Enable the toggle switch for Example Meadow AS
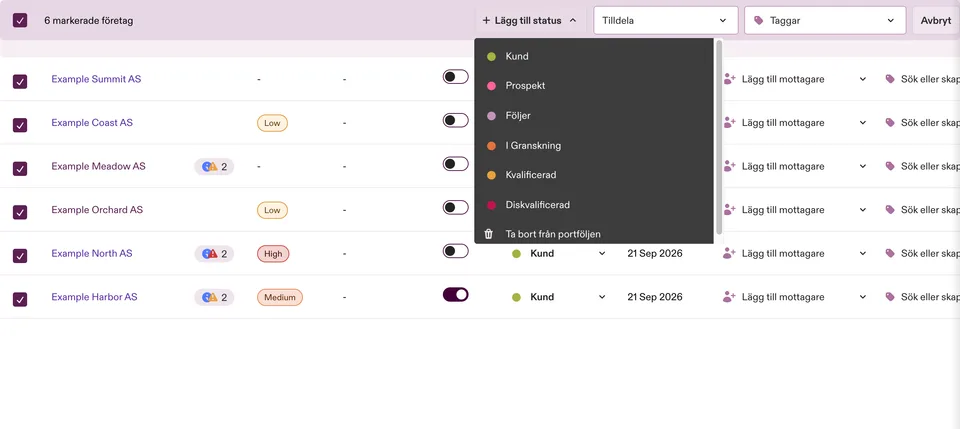This screenshot has width=960, height=429. pyautogui.click(x=456, y=163)
